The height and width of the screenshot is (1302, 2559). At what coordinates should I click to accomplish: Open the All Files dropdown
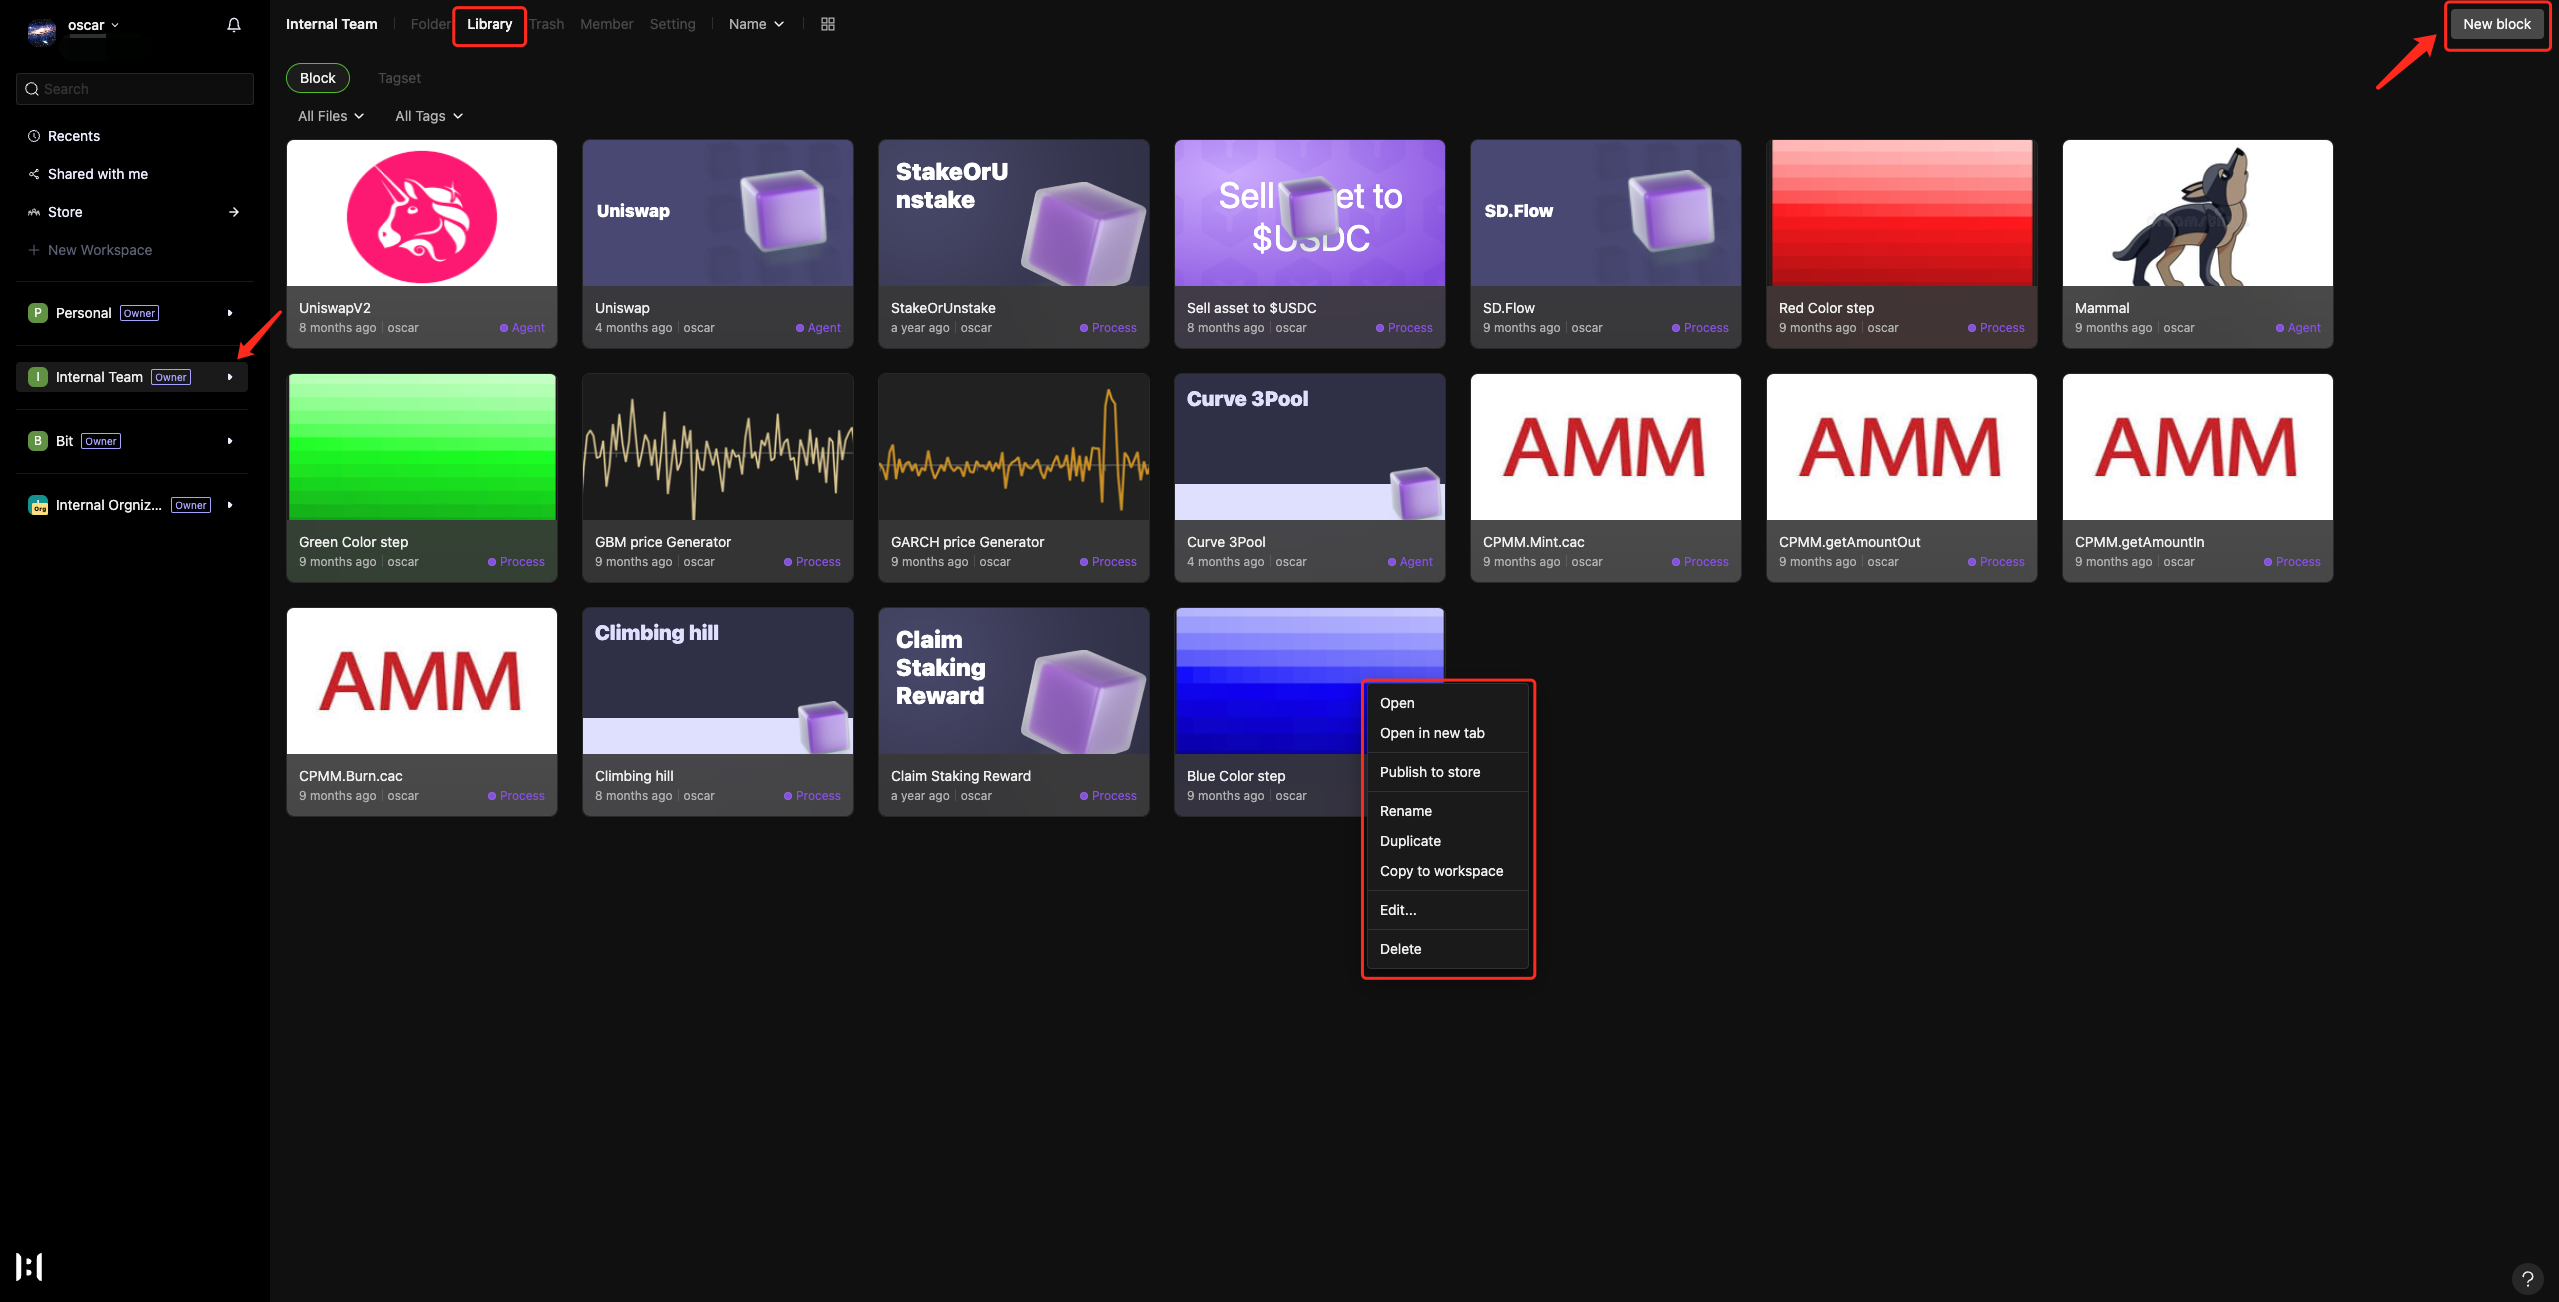point(331,116)
